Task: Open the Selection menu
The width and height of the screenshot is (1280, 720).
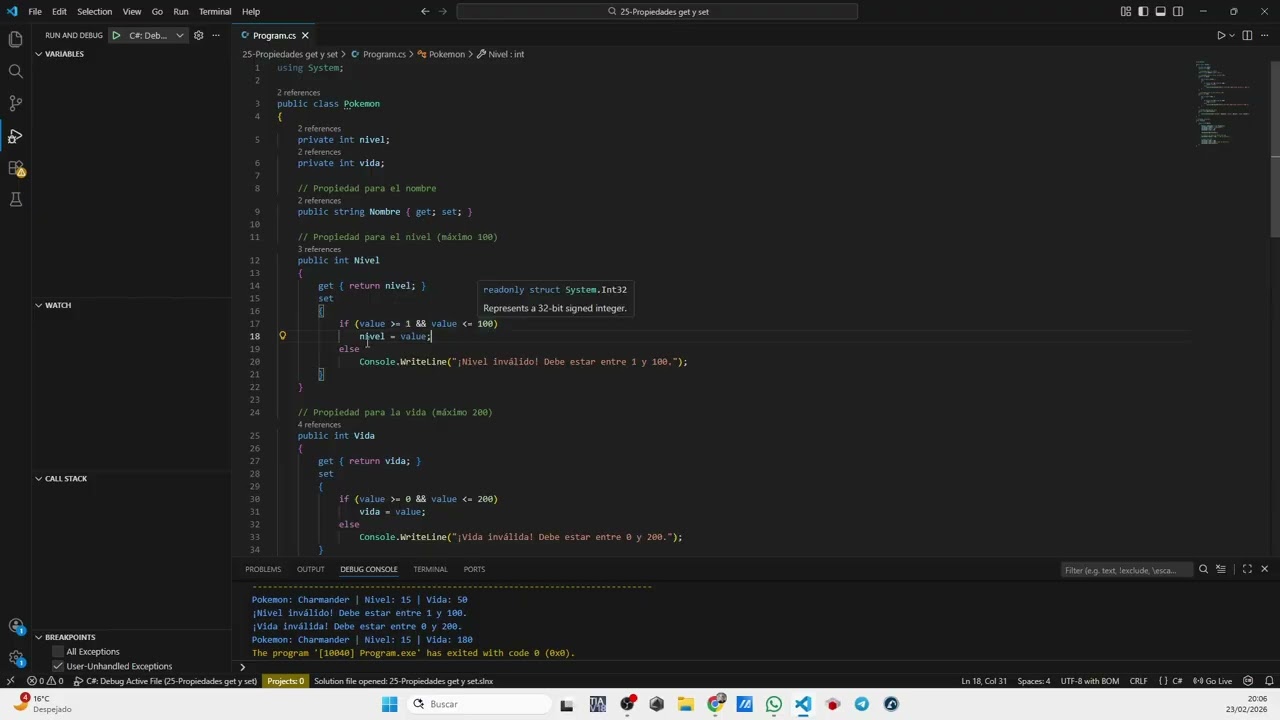Action: click(x=94, y=12)
